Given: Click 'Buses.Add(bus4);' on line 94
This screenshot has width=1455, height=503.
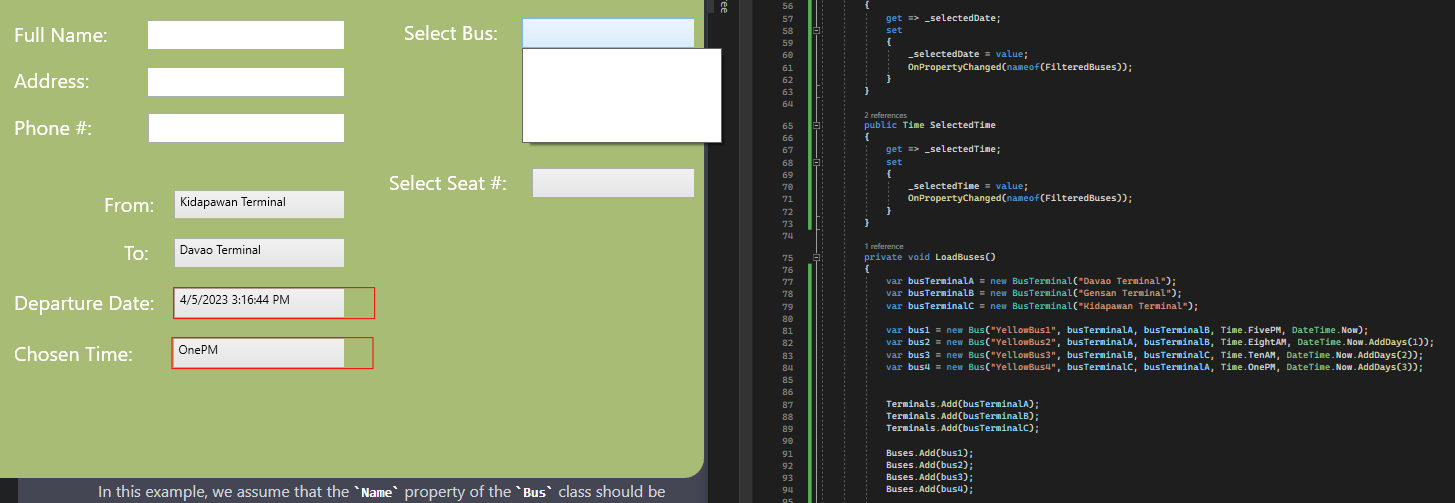Looking at the screenshot, I should [929, 489].
